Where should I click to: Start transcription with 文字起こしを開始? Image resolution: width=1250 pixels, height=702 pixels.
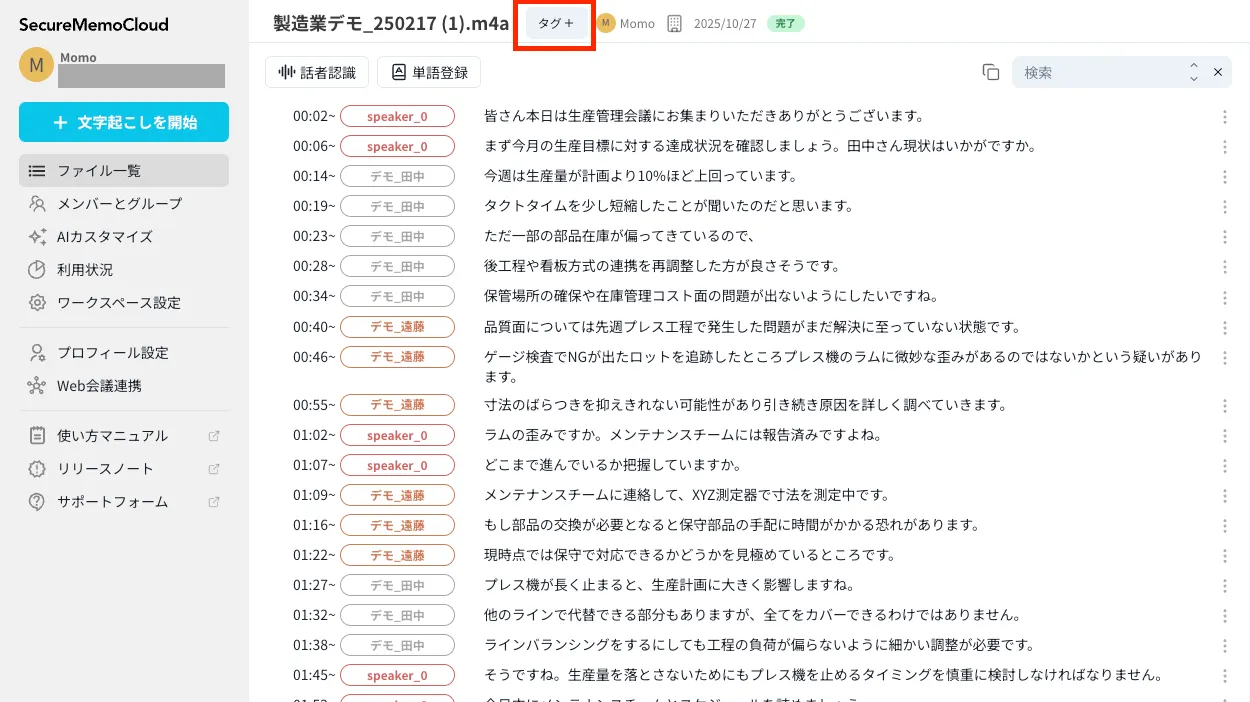pyautogui.click(x=124, y=122)
